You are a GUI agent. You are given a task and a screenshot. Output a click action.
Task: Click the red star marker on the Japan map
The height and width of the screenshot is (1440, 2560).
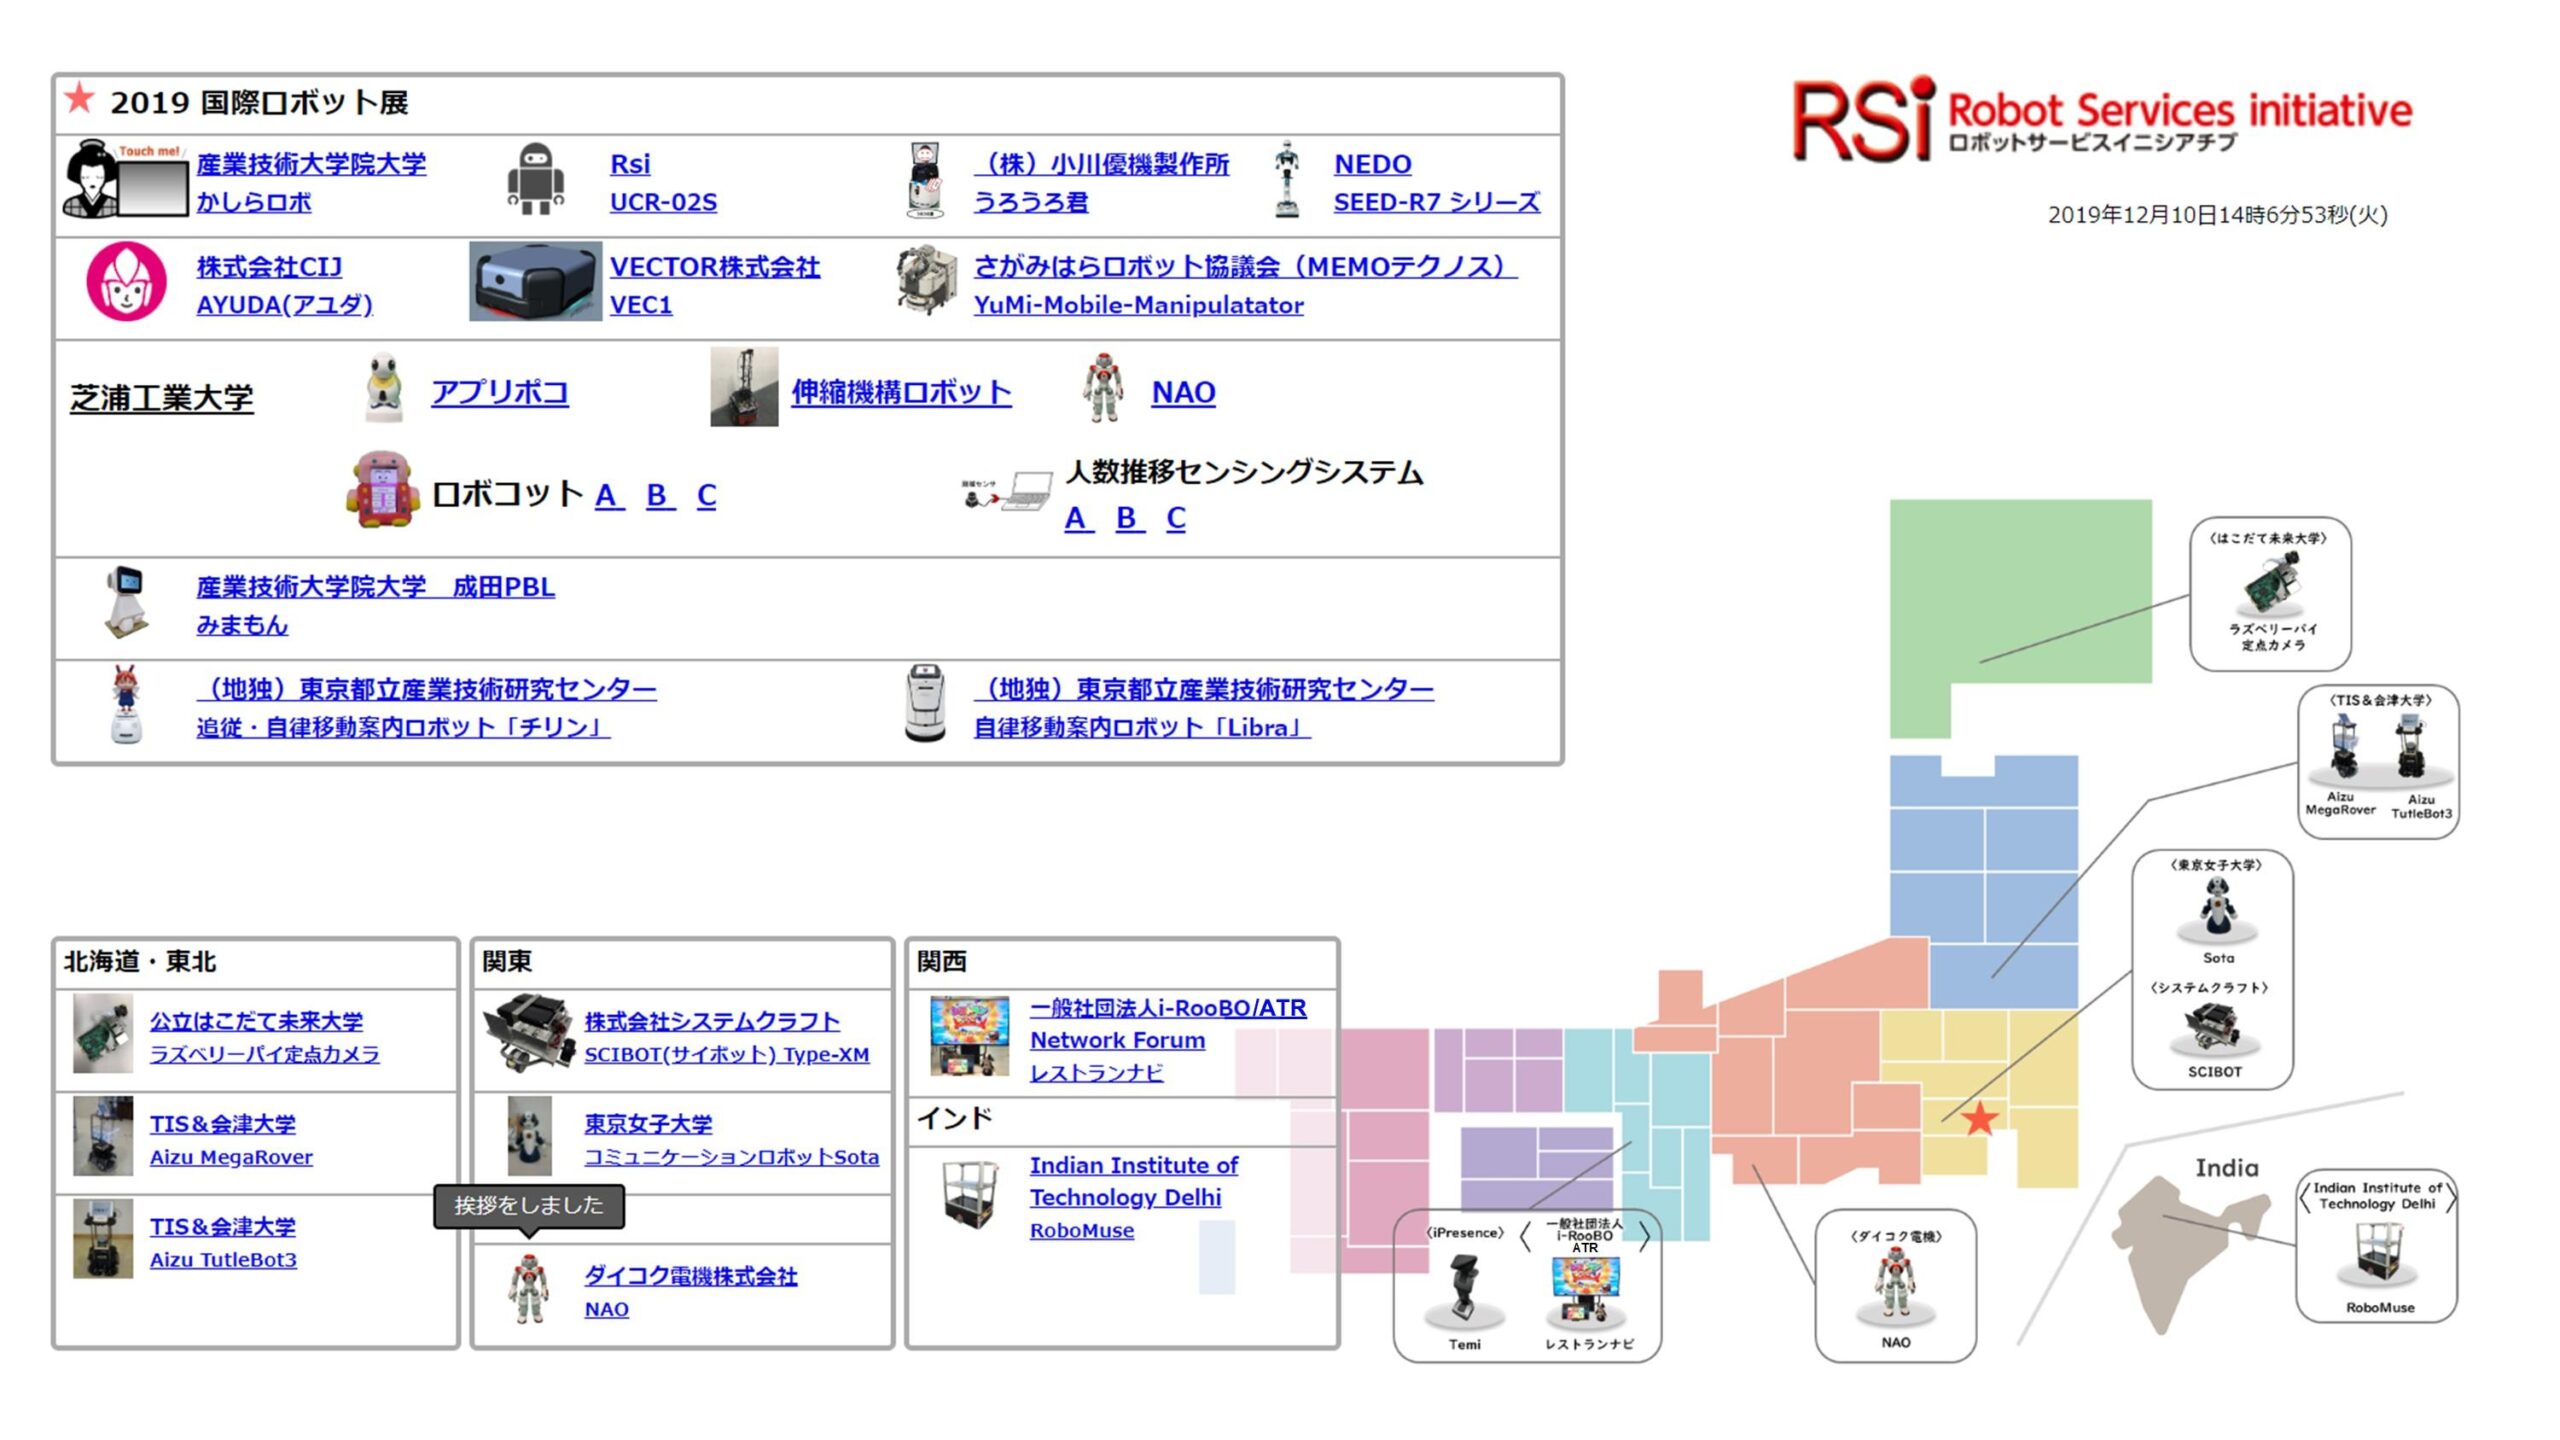(x=1979, y=1118)
